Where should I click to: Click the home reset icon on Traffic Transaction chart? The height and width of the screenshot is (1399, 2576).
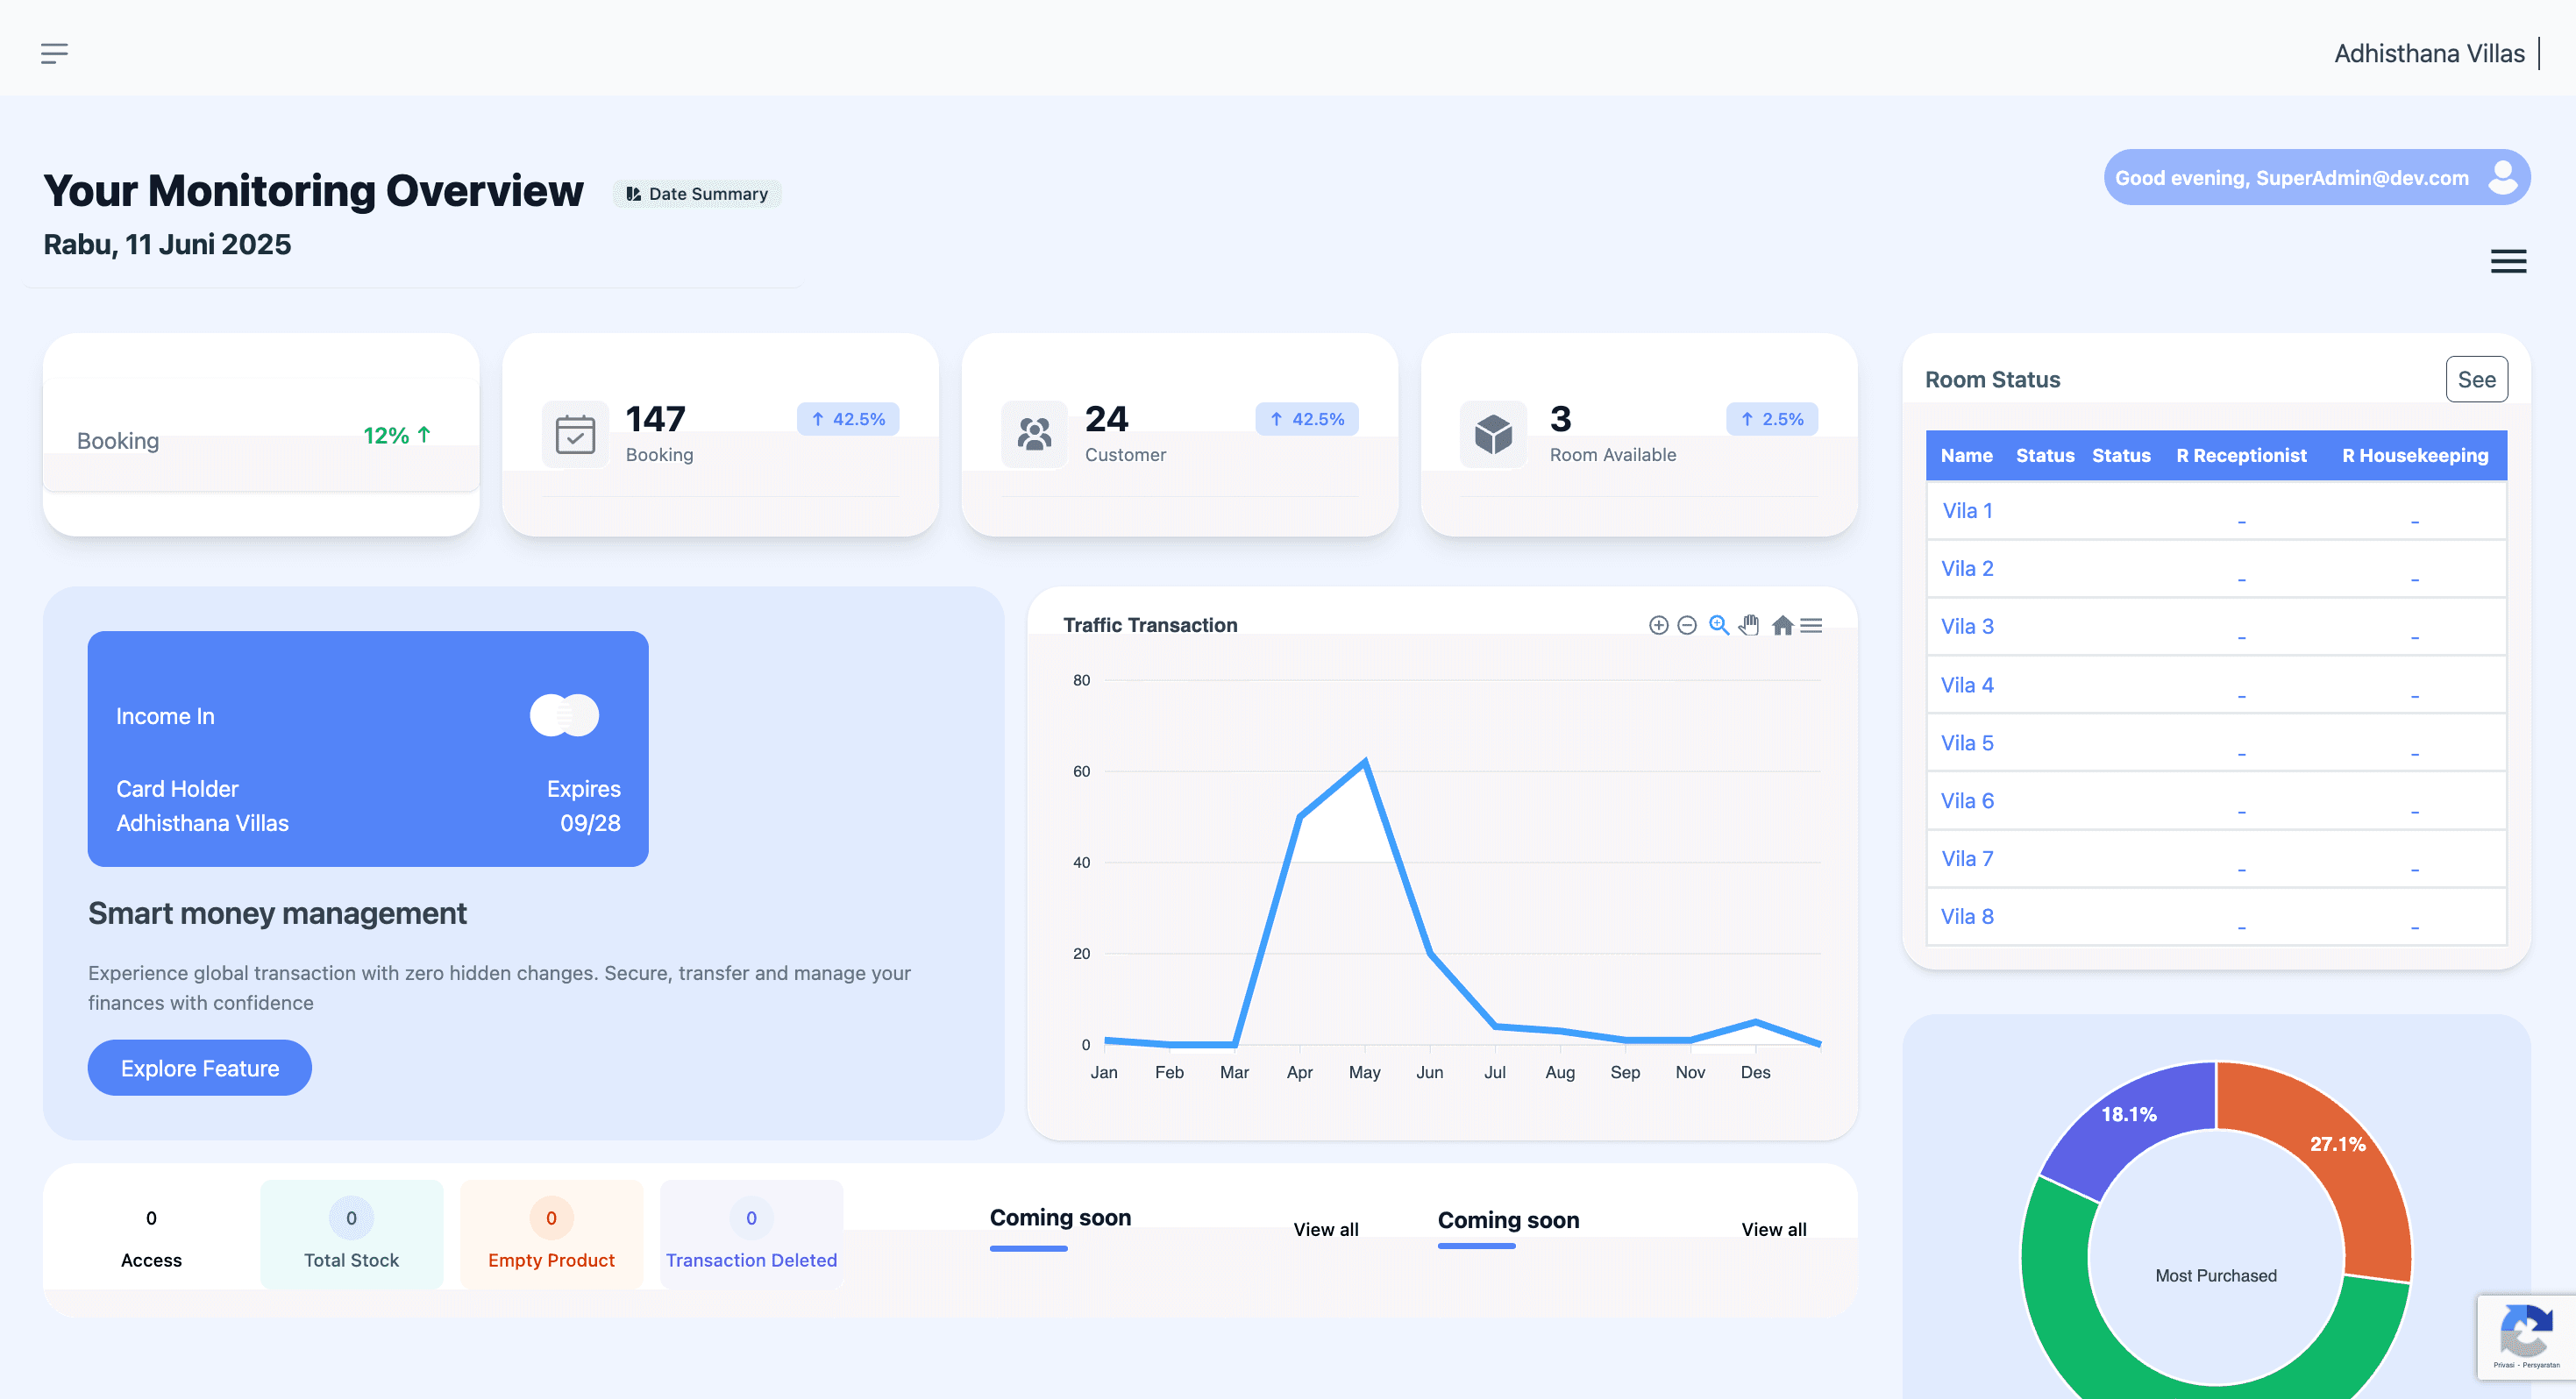point(1783,625)
